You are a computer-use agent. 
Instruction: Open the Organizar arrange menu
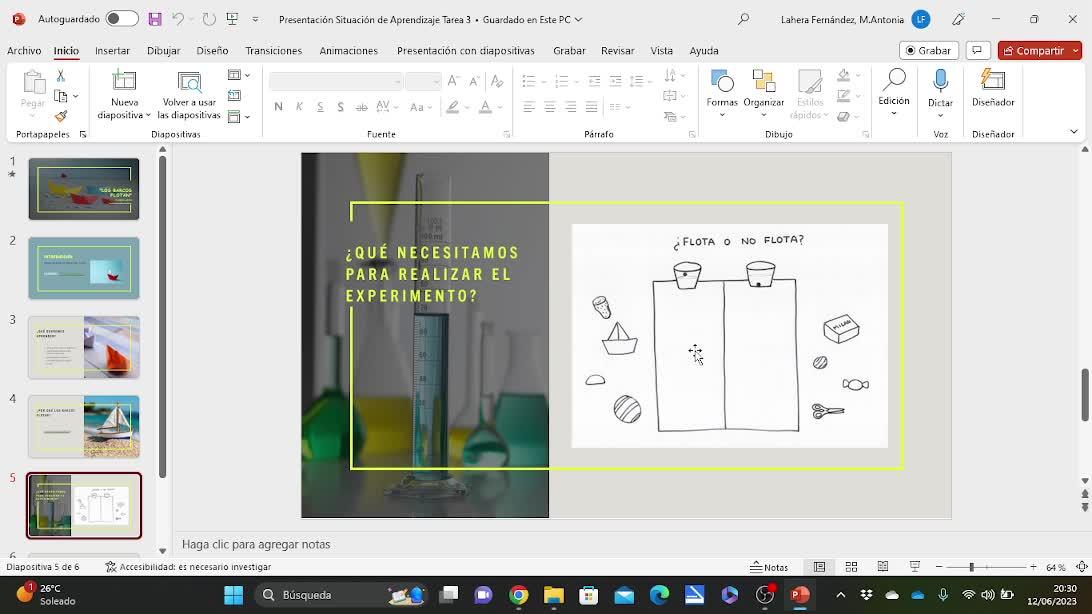click(x=763, y=88)
